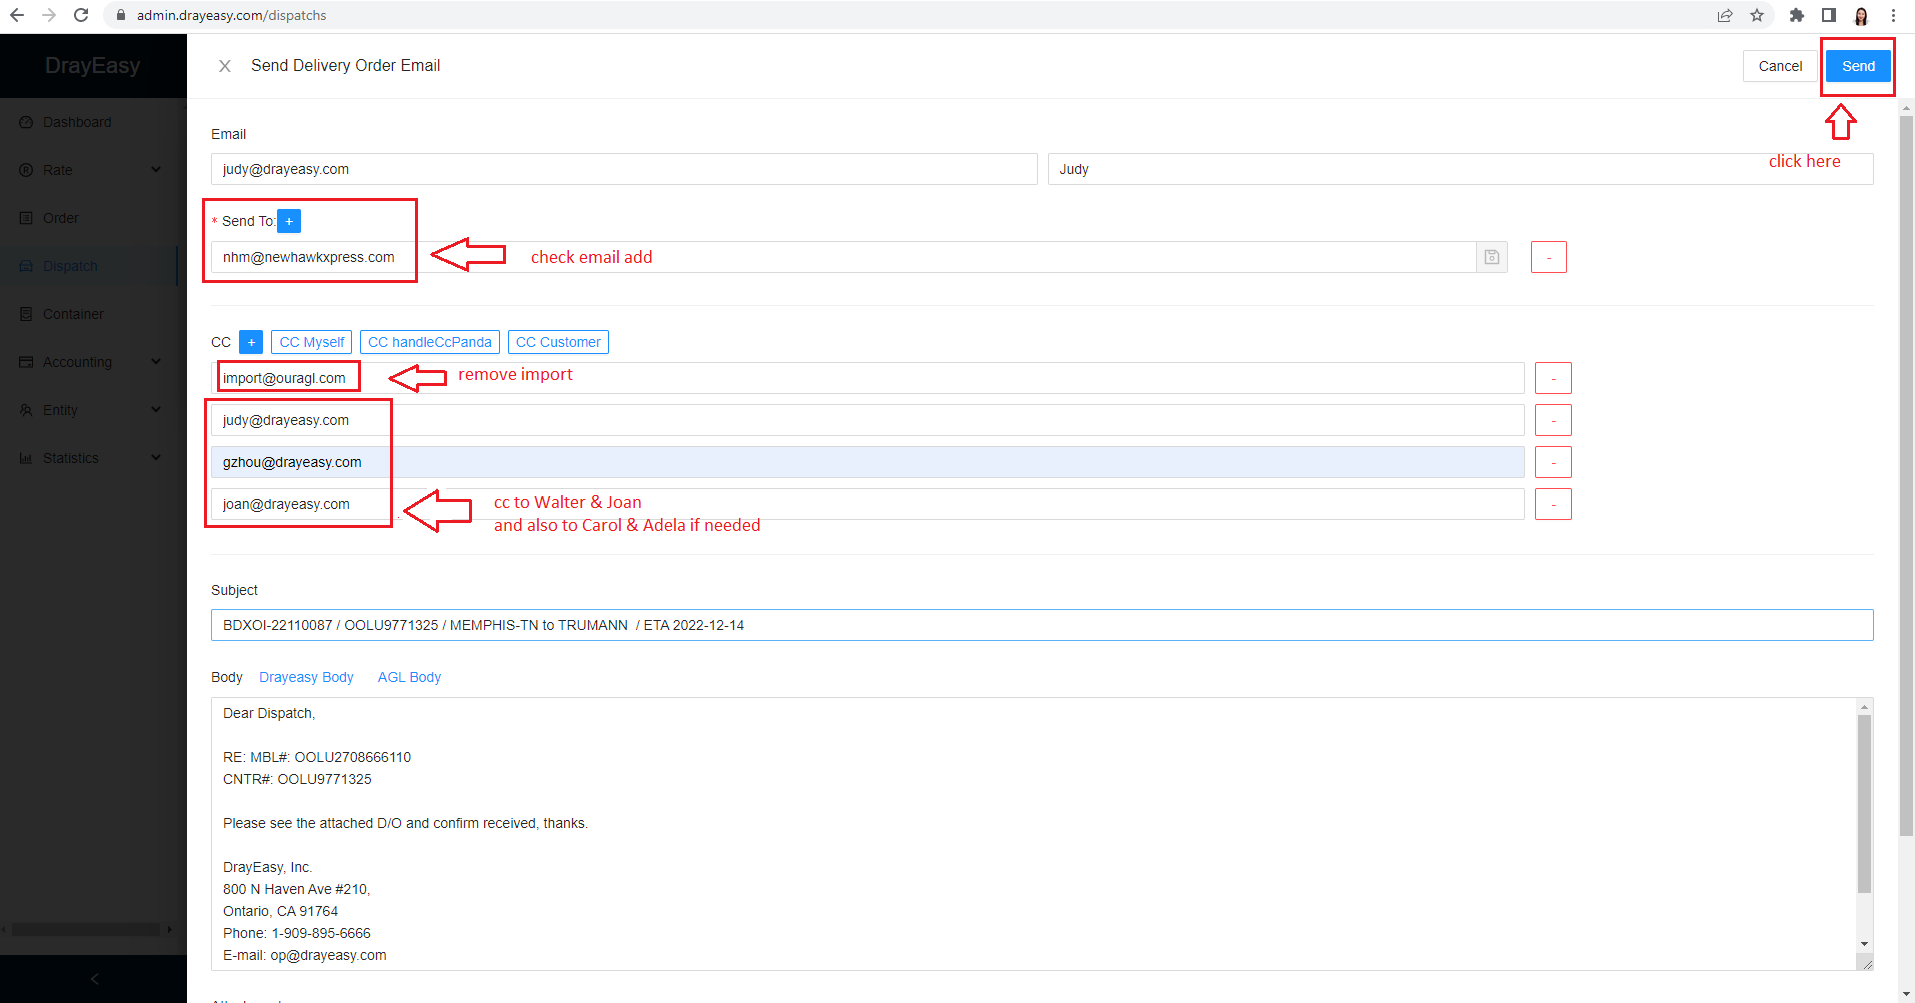Add CC Myself to recipients
Viewport: 1915px width, 1003px height.
[311, 342]
